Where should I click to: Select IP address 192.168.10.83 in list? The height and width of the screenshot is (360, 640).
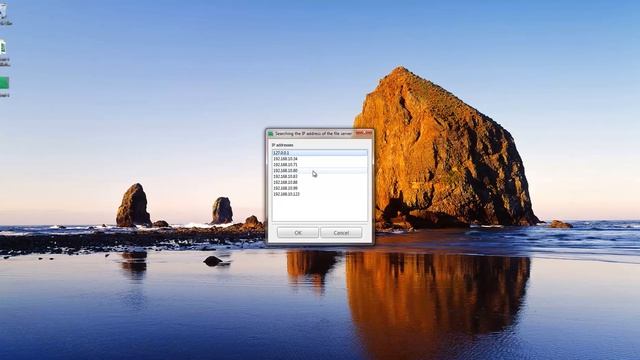[x=320, y=176]
